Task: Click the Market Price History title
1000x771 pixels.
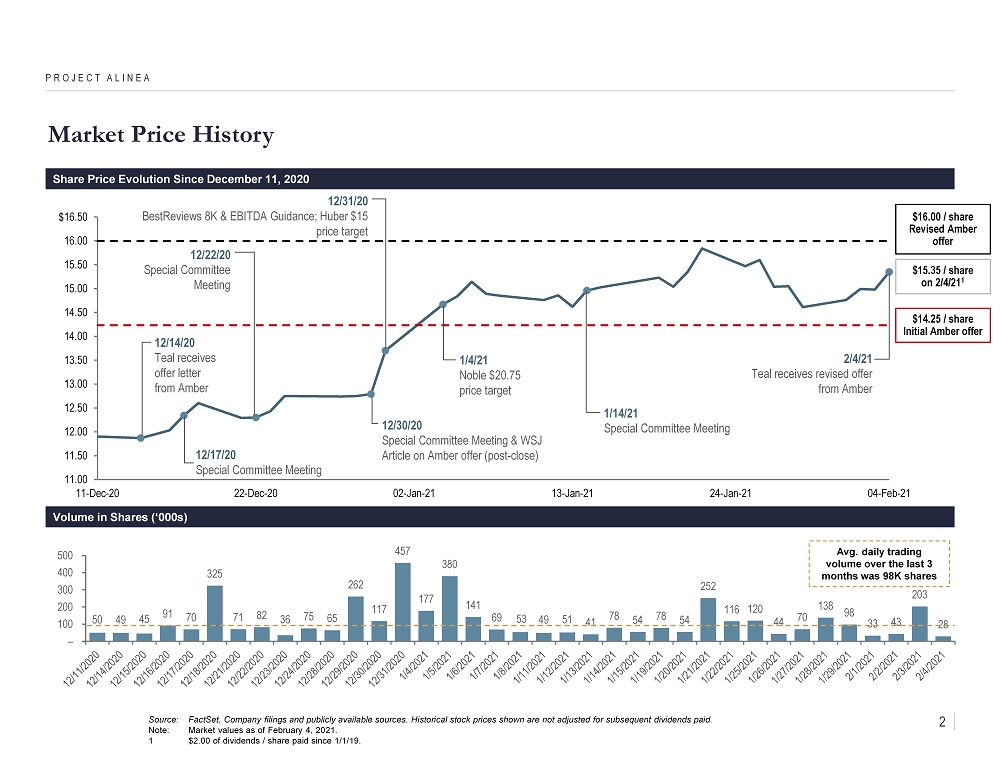Action: pyautogui.click(x=160, y=134)
